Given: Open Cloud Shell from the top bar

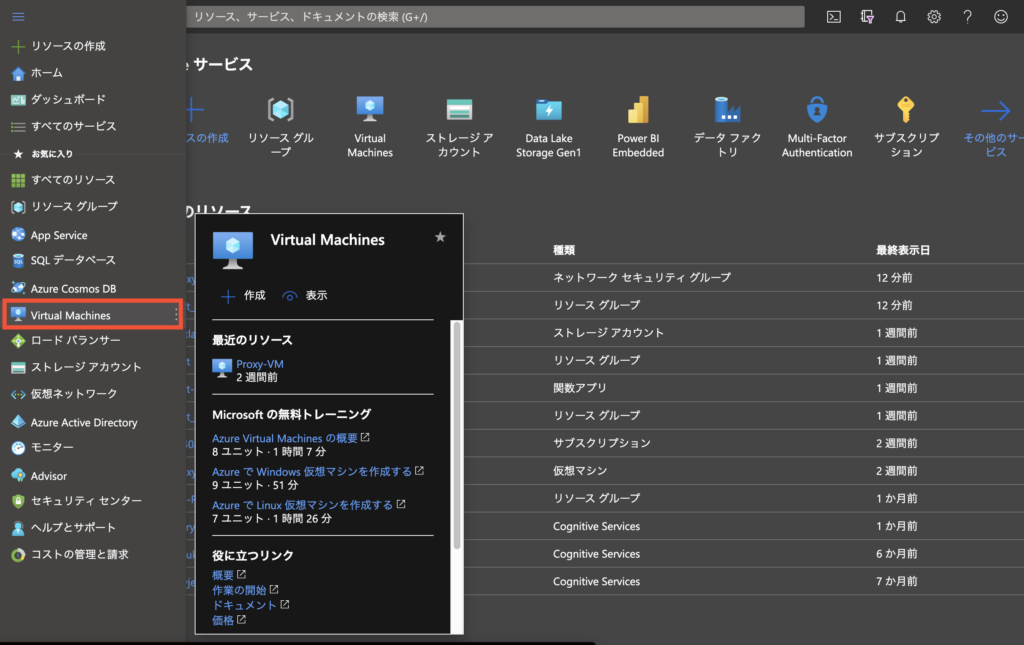Looking at the screenshot, I should click(833, 17).
